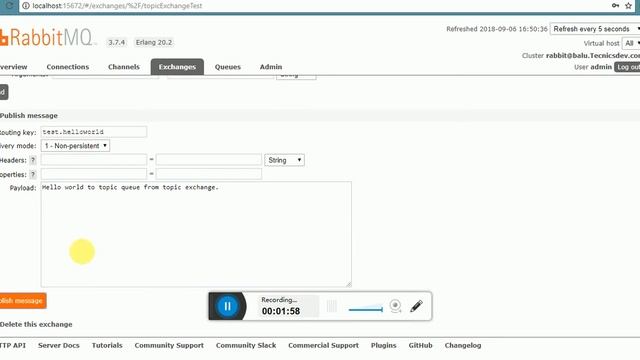Pause the screen recording
The height and width of the screenshot is (360, 640).
click(x=227, y=306)
